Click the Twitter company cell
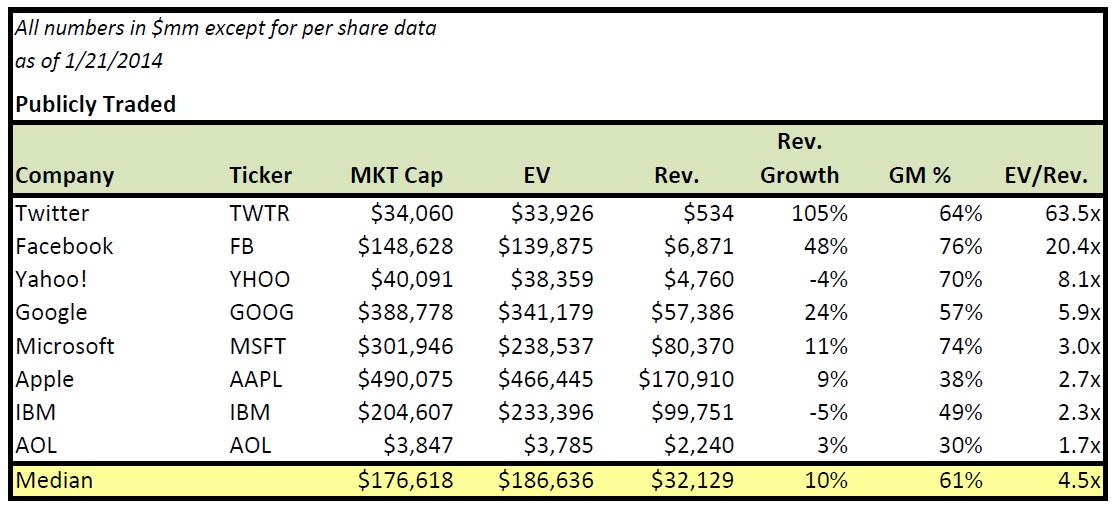This screenshot has height=510, width=1113. coord(52,213)
